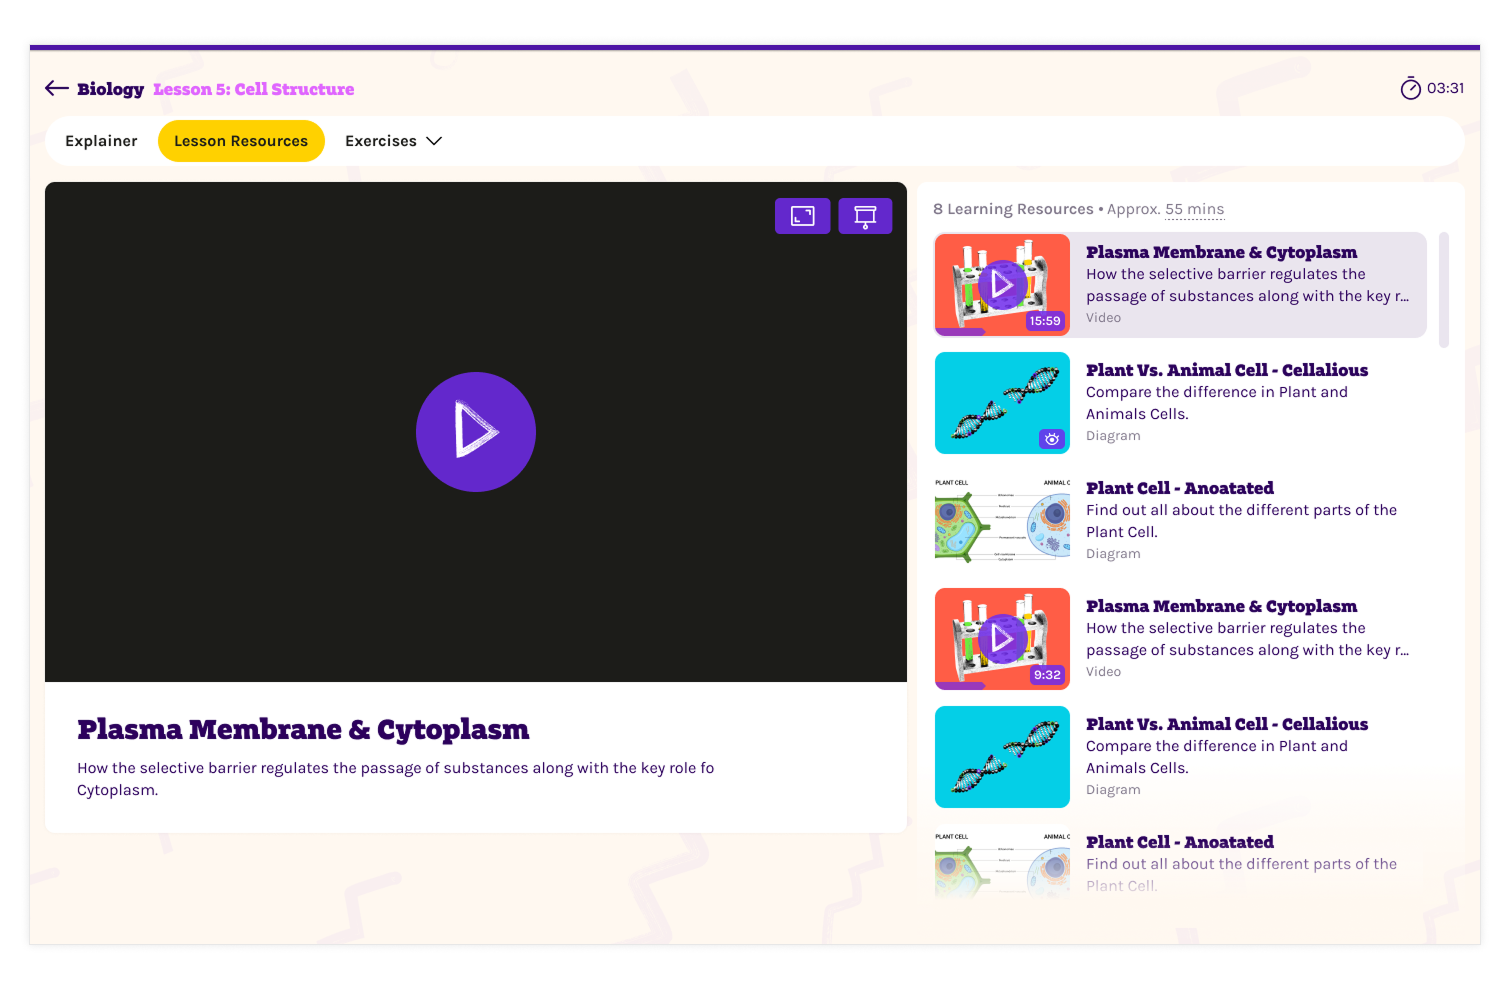This screenshot has height=988, width=1511.
Task: Open the second Plant Vs. Animal Cell DNA thumbnail
Action: 1002,757
